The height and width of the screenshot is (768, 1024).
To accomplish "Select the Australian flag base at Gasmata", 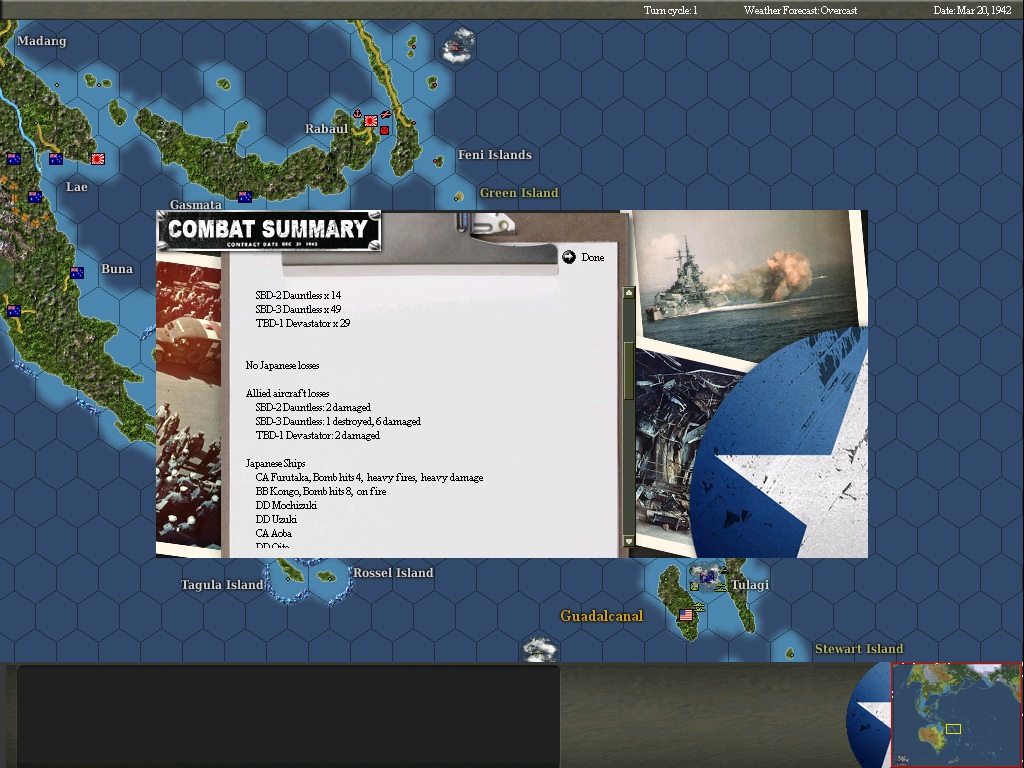I will 245,197.
